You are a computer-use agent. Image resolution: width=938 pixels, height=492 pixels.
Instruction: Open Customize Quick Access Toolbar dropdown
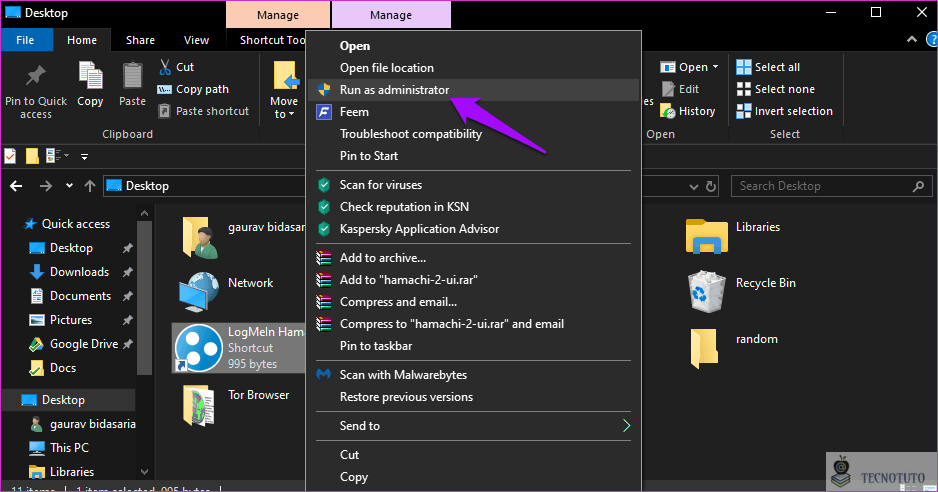(84, 157)
